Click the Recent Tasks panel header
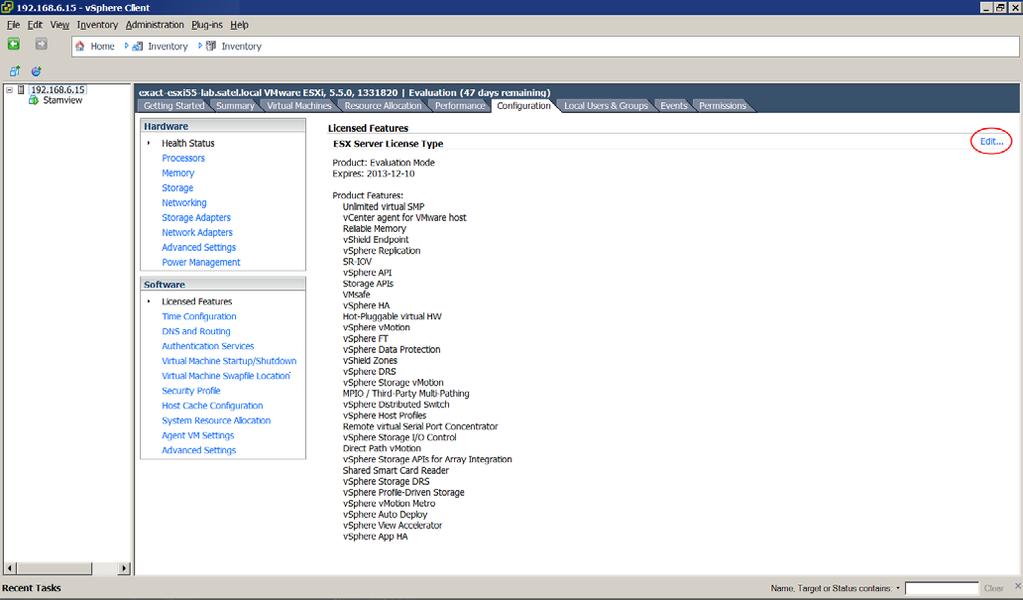1023x600 pixels. (x=31, y=588)
